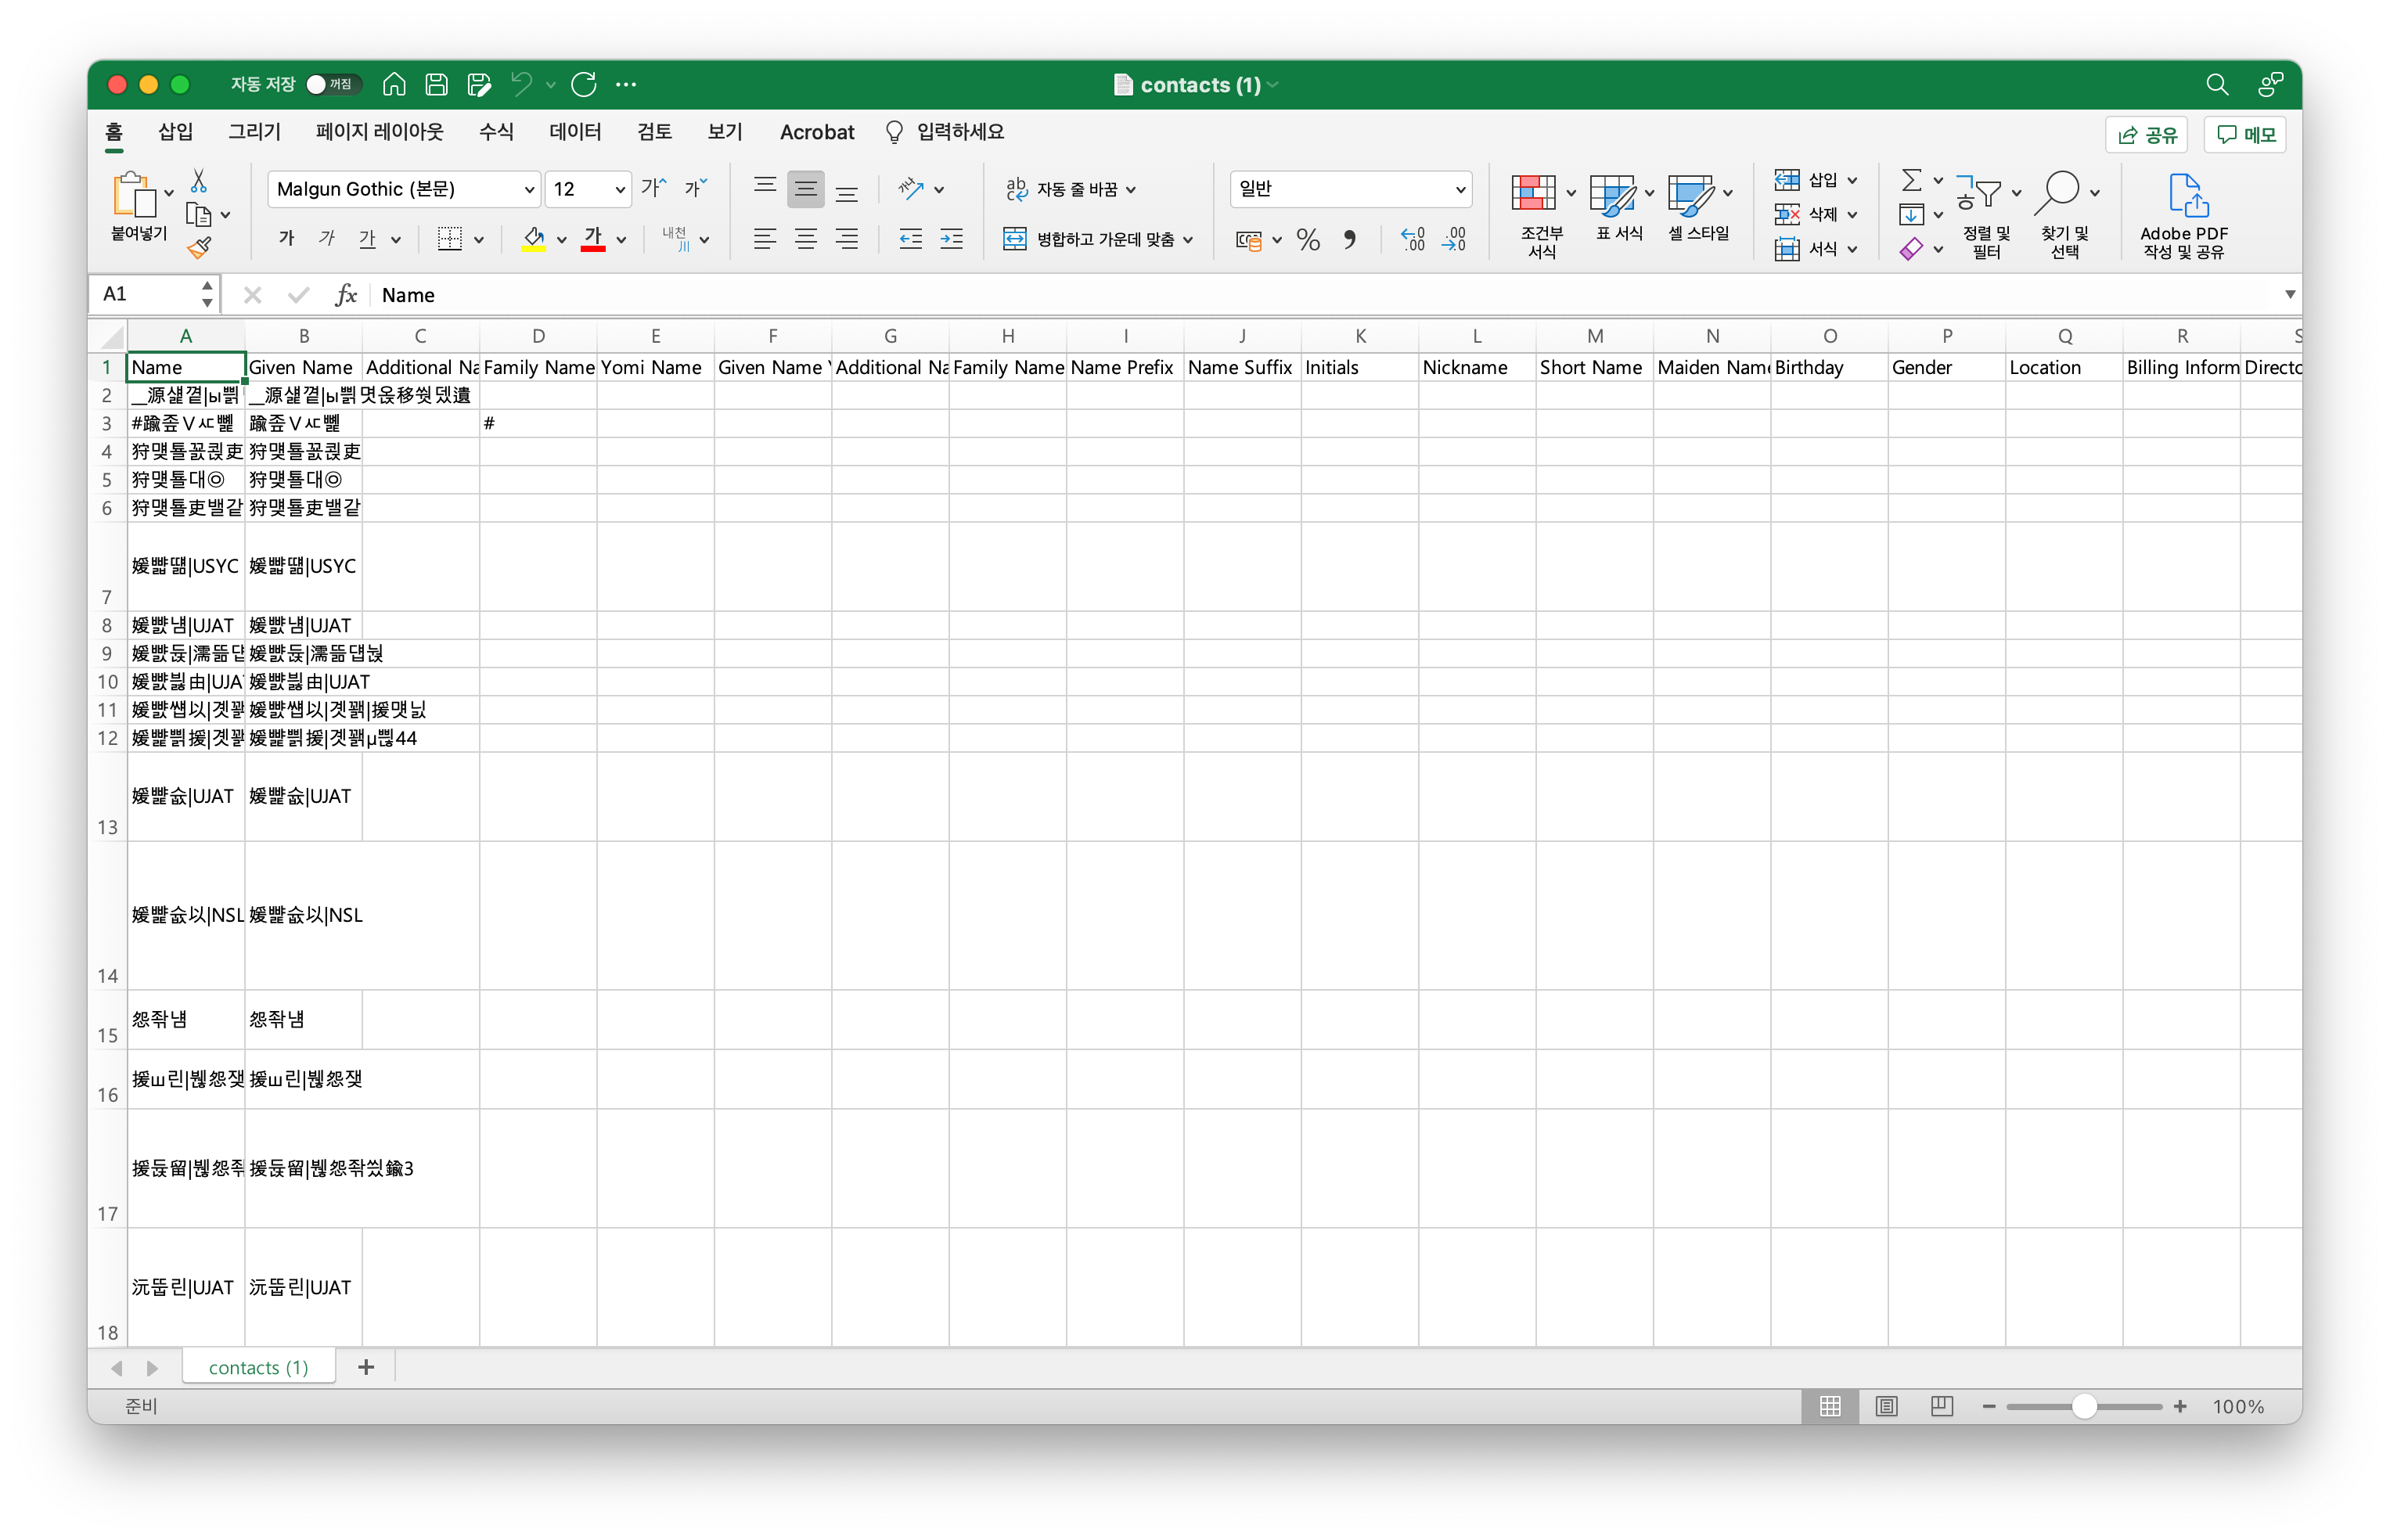Expand the formula bar chevron
The width and height of the screenshot is (2390, 1540).
pyautogui.click(x=2289, y=294)
